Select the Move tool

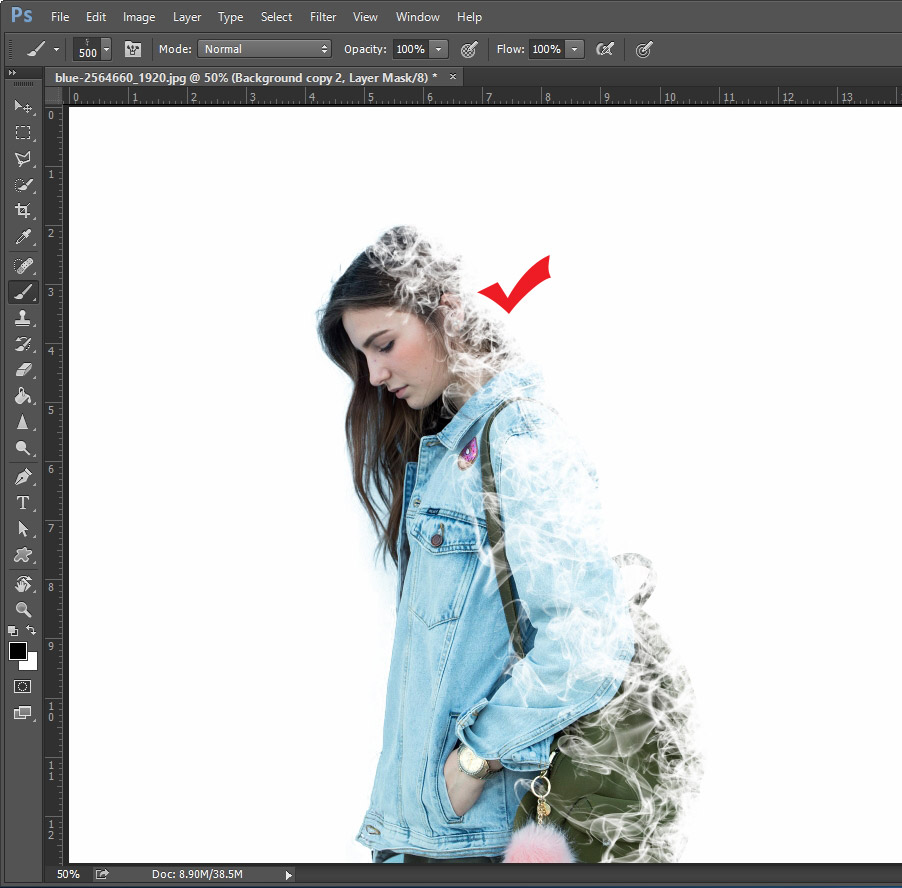click(x=23, y=106)
